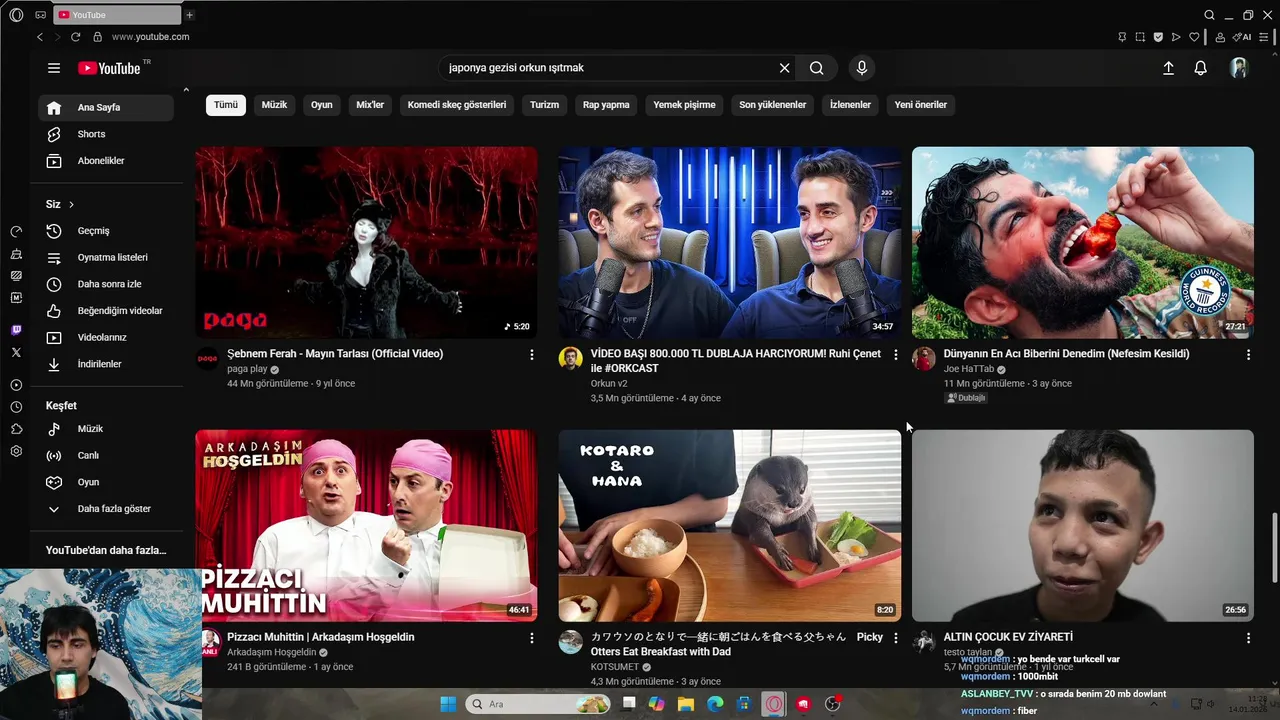Run search with the magnifier button
The height and width of the screenshot is (720, 1280).
point(817,68)
